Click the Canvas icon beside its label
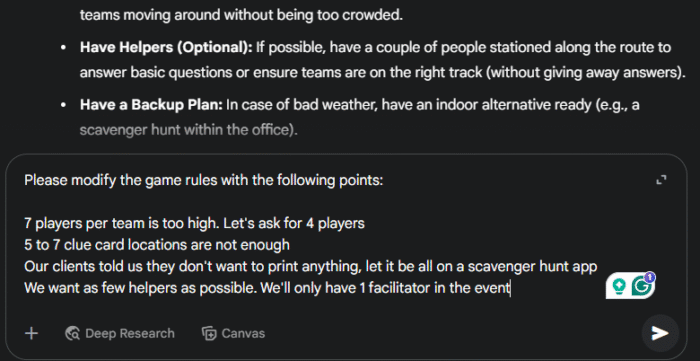700x361 pixels. tap(209, 333)
